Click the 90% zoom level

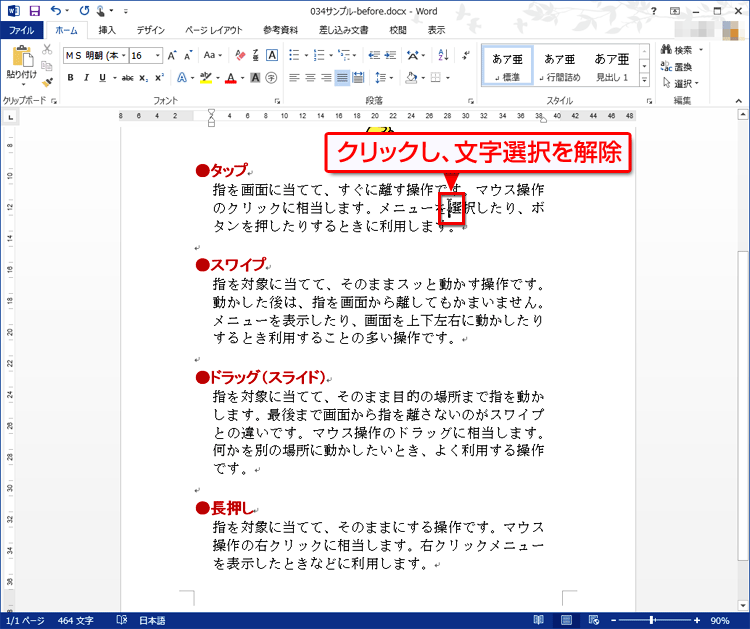(x=720, y=620)
